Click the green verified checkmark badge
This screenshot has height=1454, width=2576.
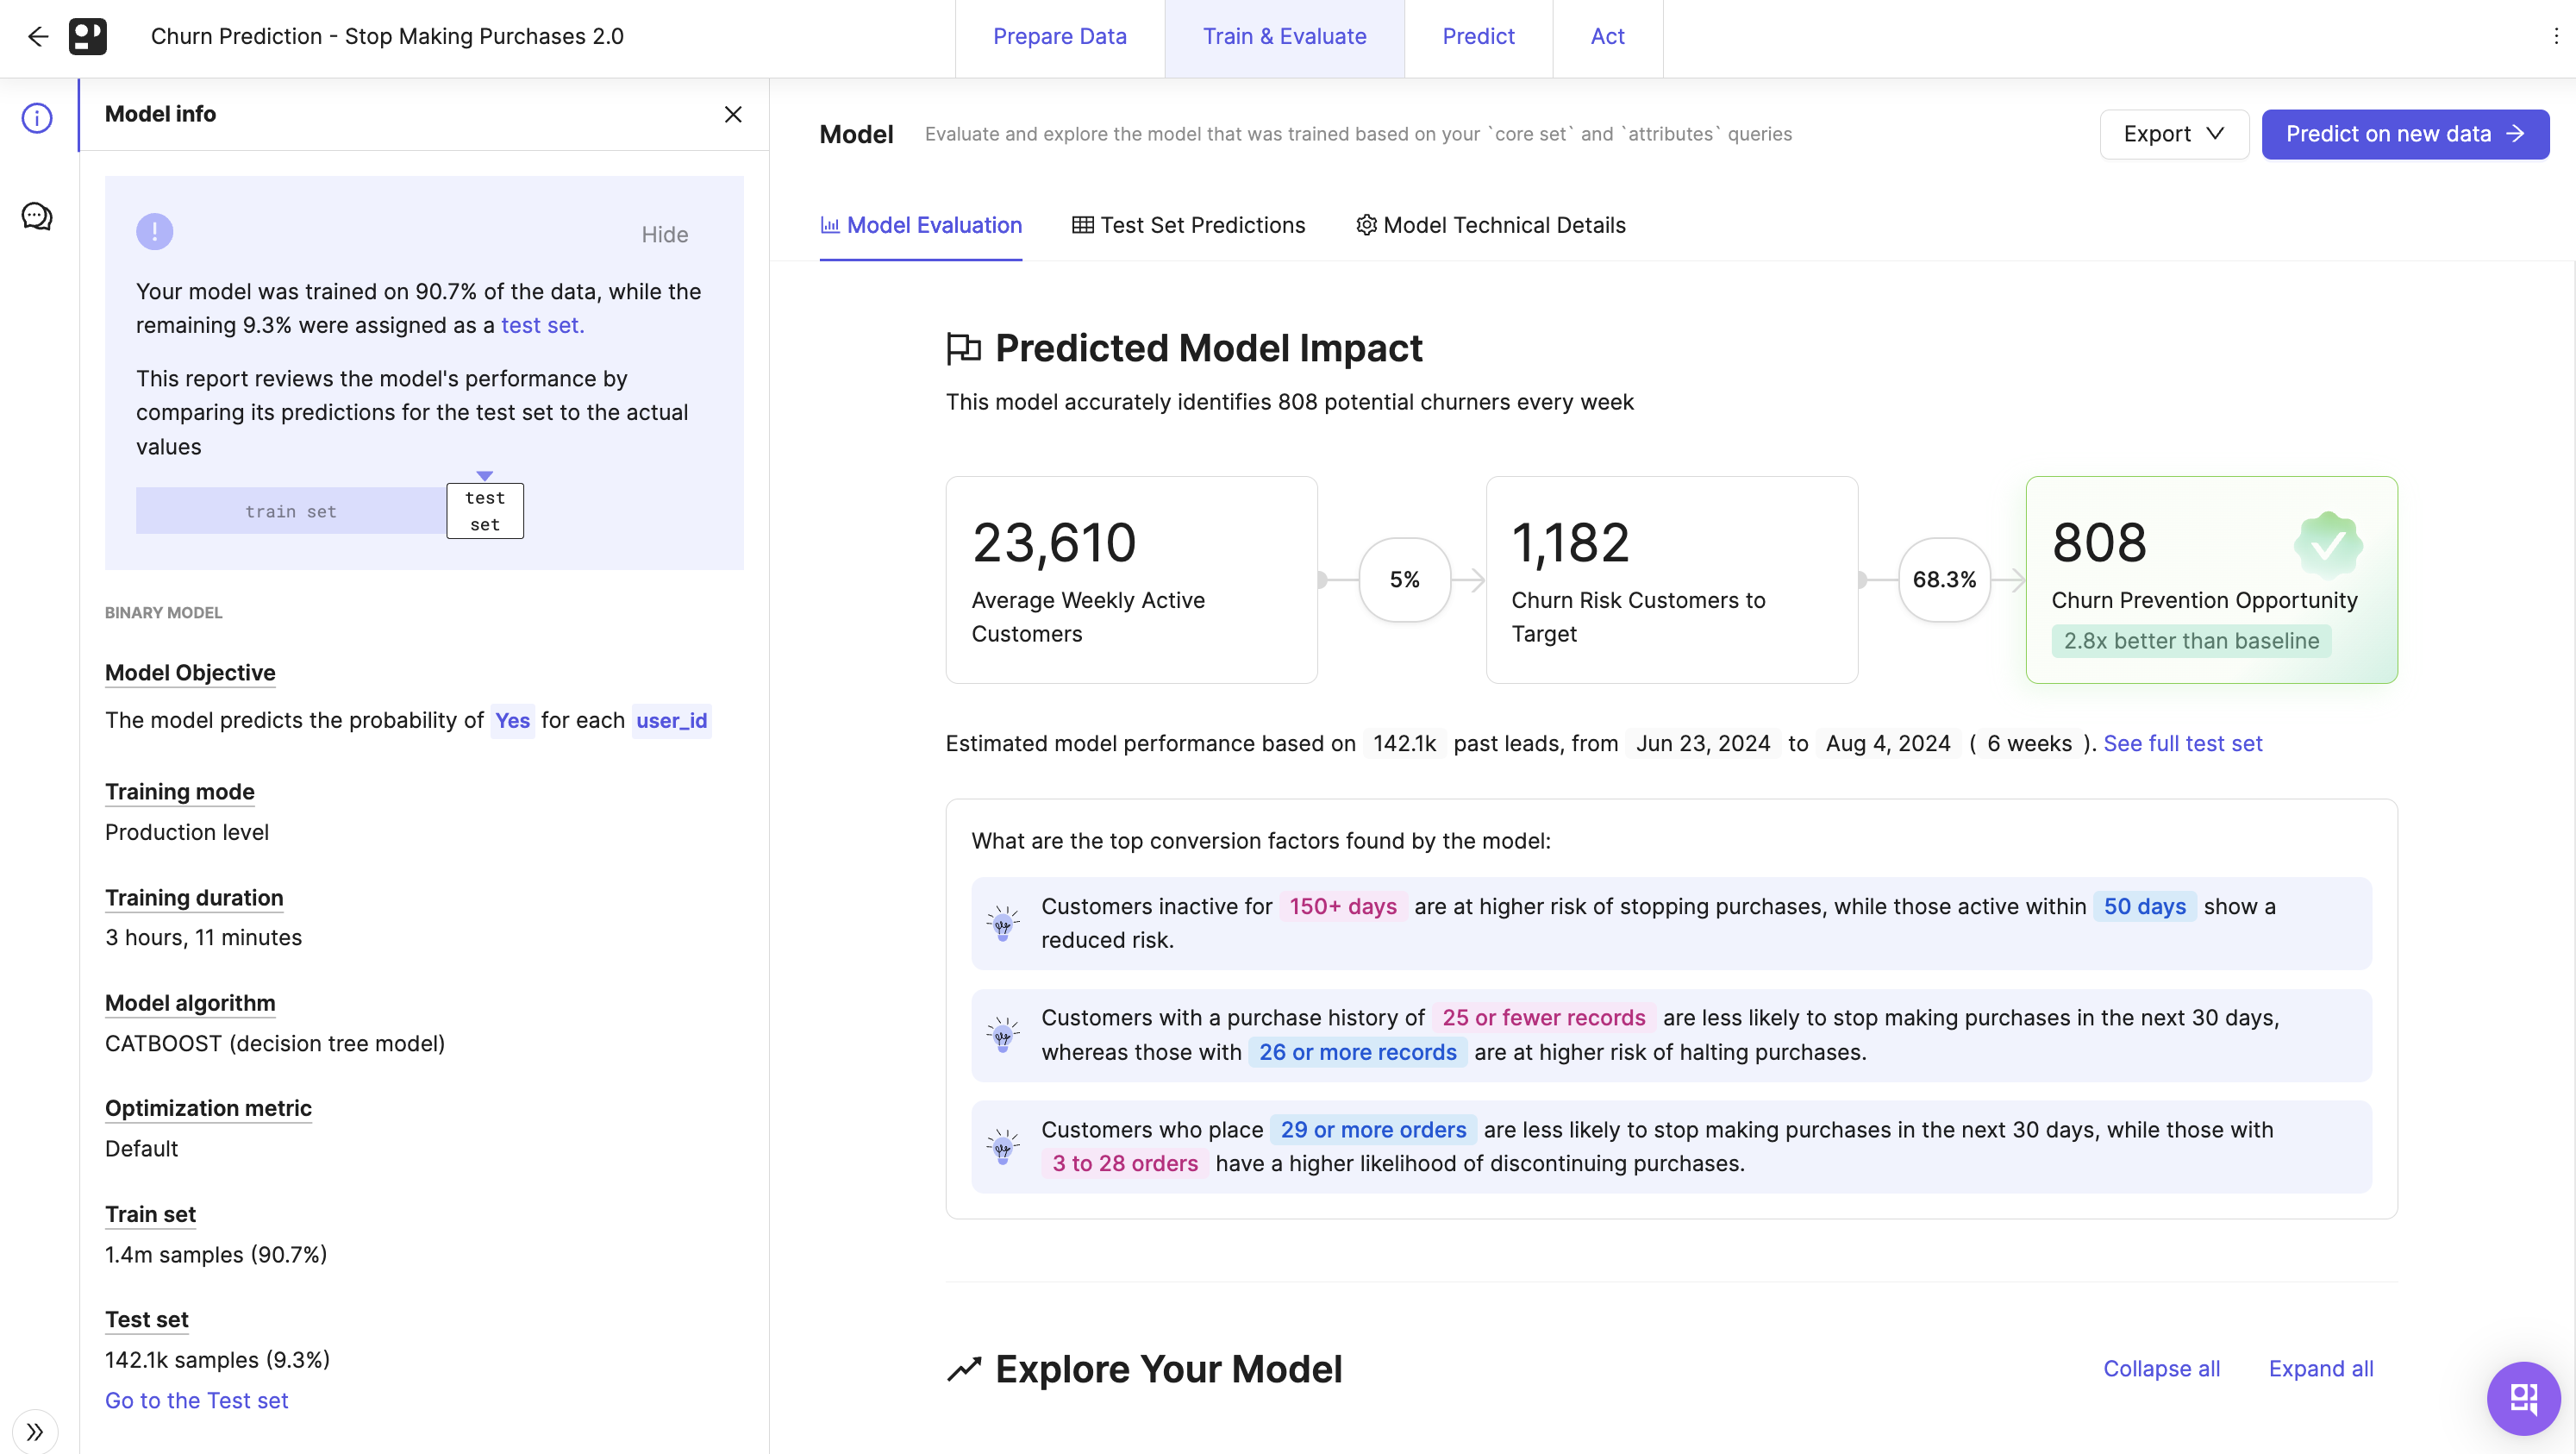2328,545
